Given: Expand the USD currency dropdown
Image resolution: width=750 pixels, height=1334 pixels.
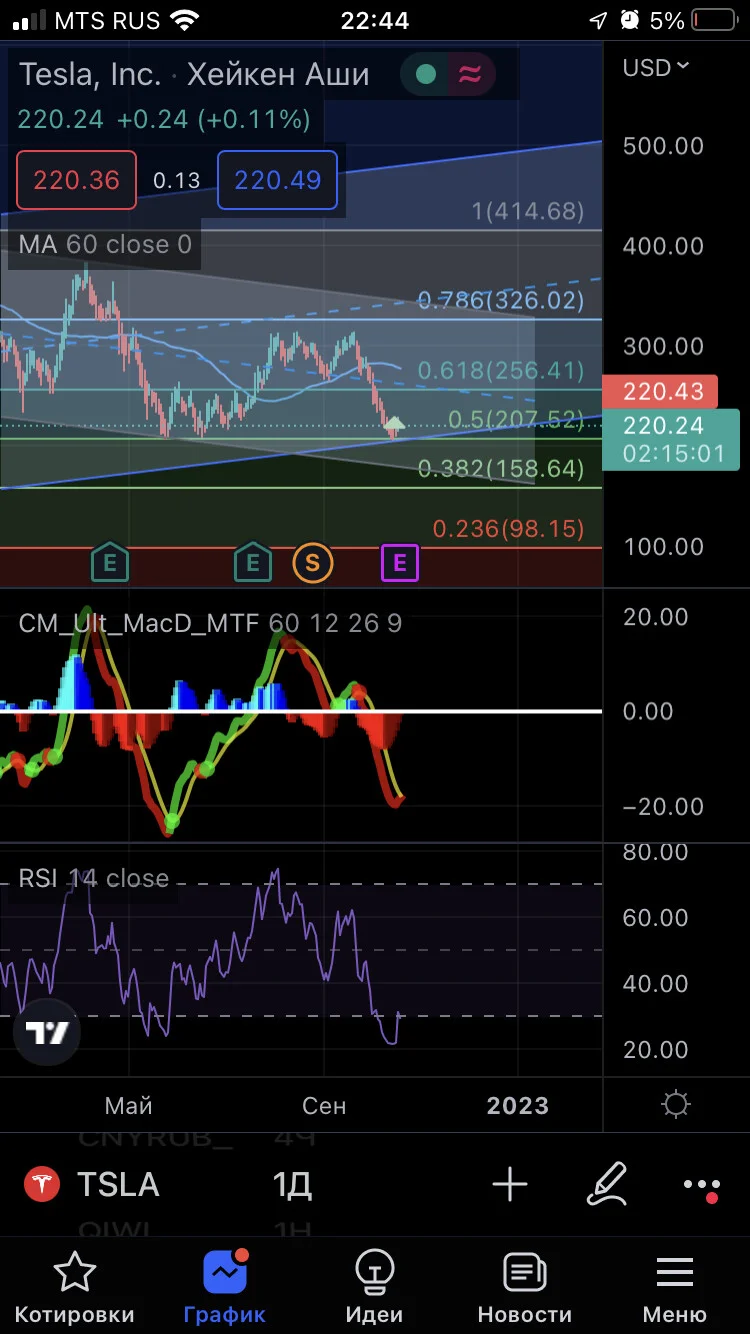Looking at the screenshot, I should (656, 67).
